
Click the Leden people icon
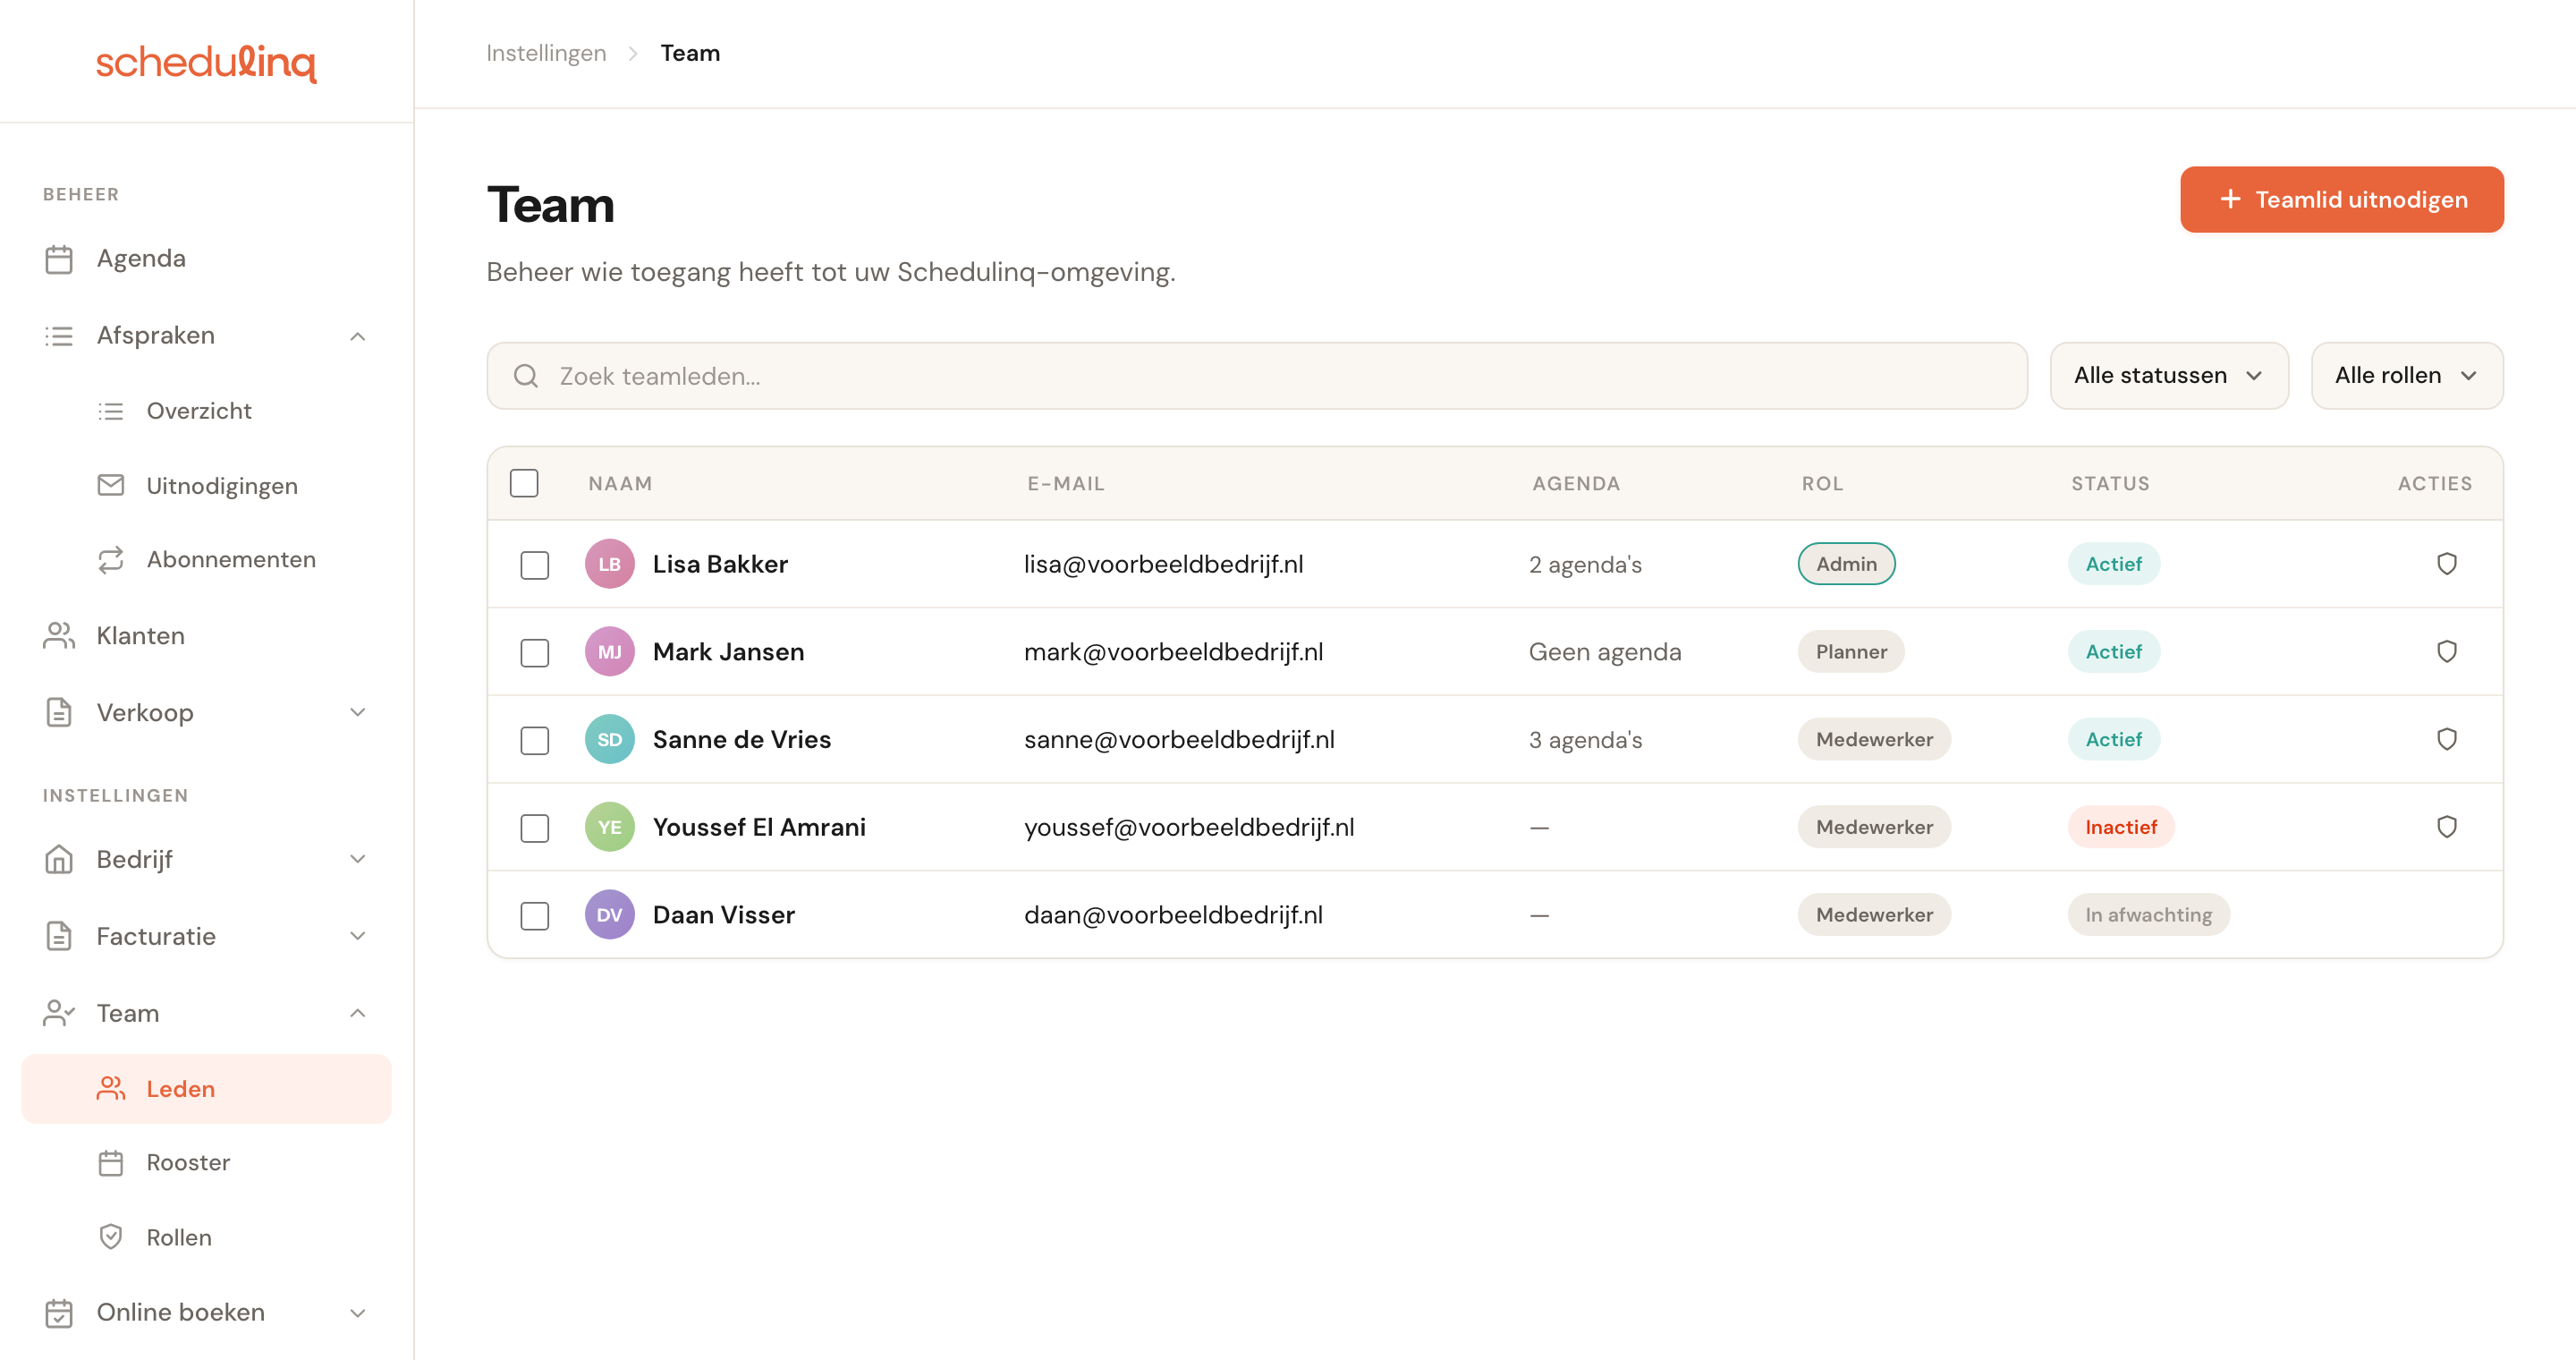click(111, 1088)
